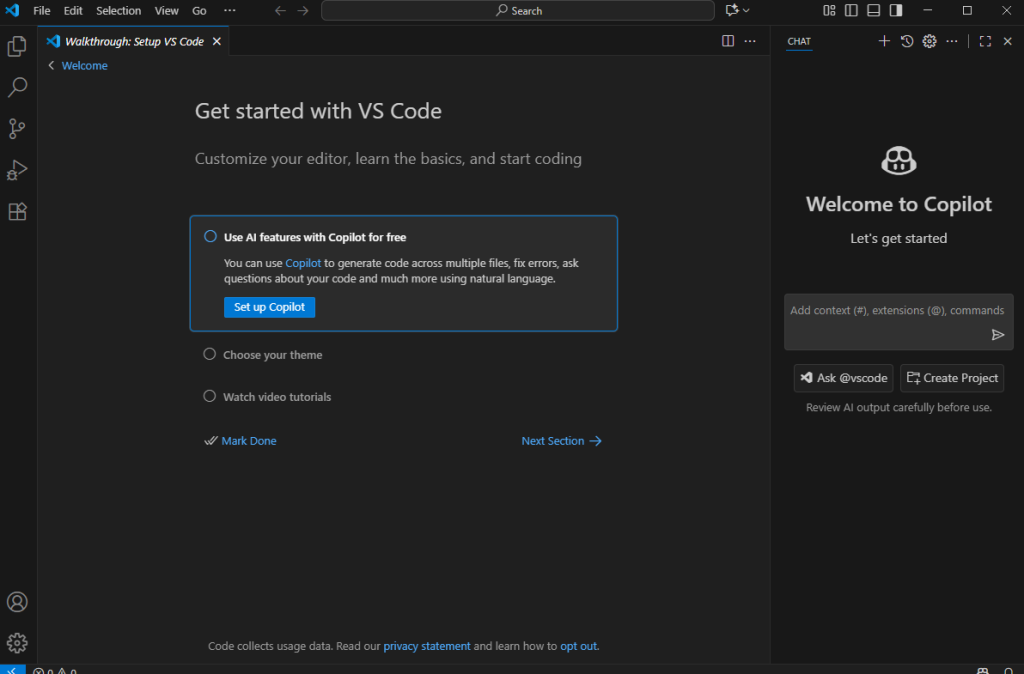
Task: Open the Source Control view
Action: [x=17, y=129]
